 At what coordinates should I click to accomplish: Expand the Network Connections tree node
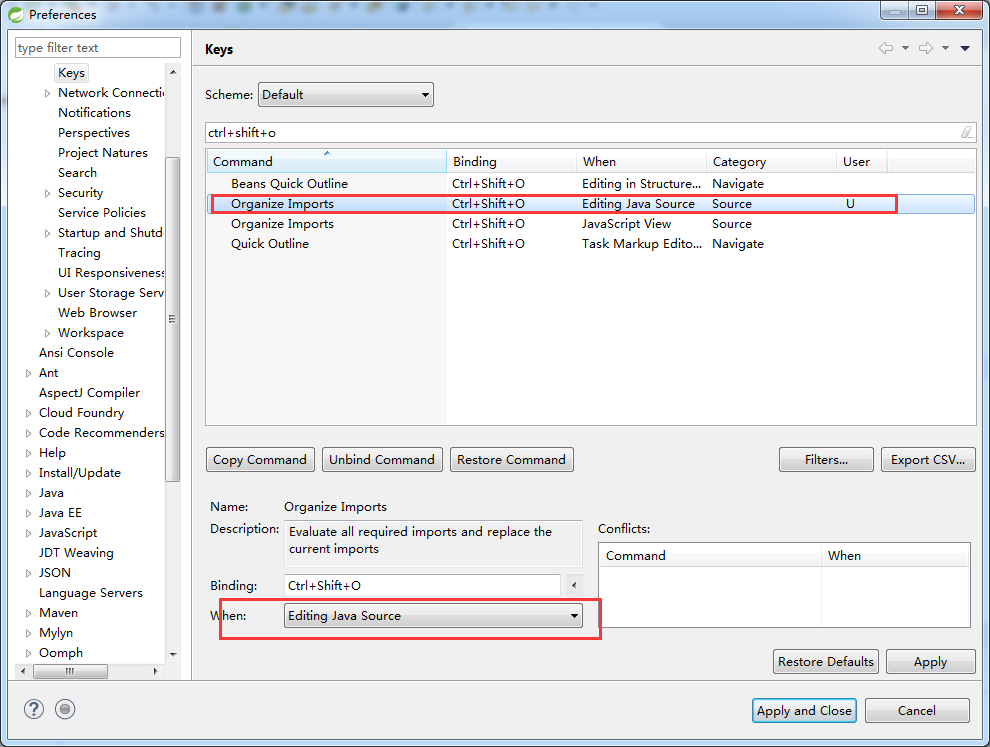47,93
